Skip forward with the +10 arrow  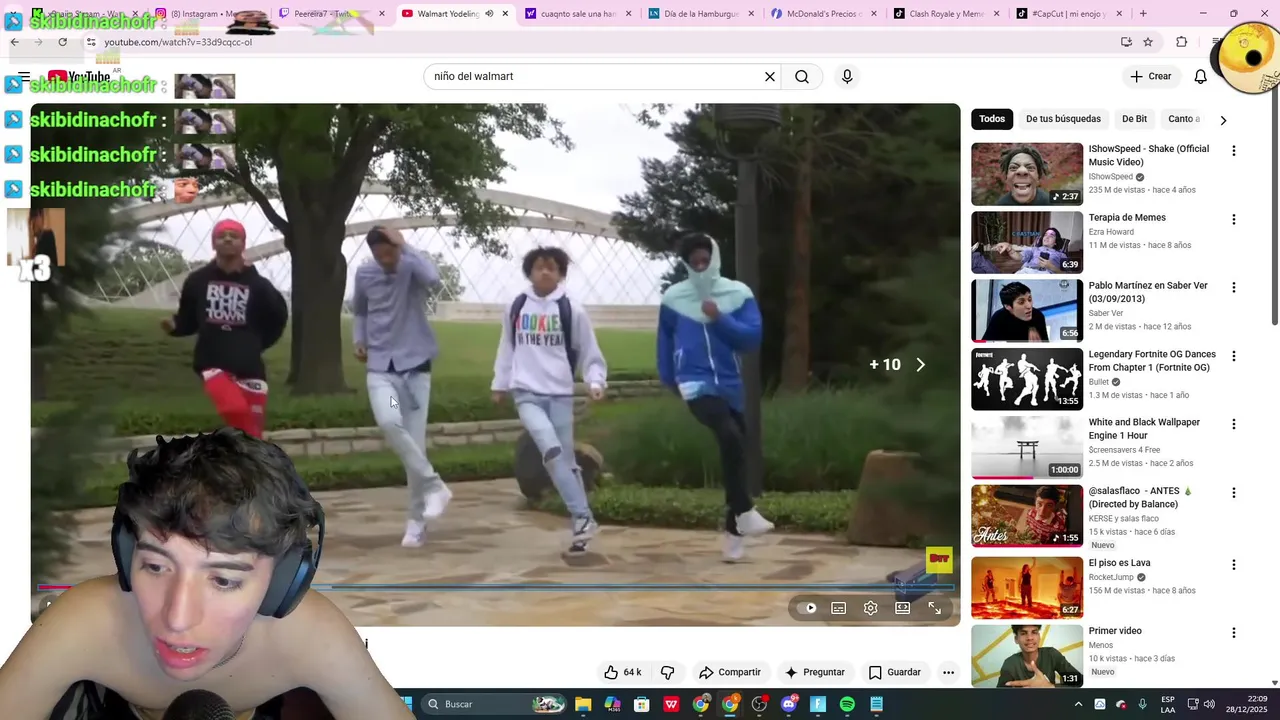pos(920,365)
